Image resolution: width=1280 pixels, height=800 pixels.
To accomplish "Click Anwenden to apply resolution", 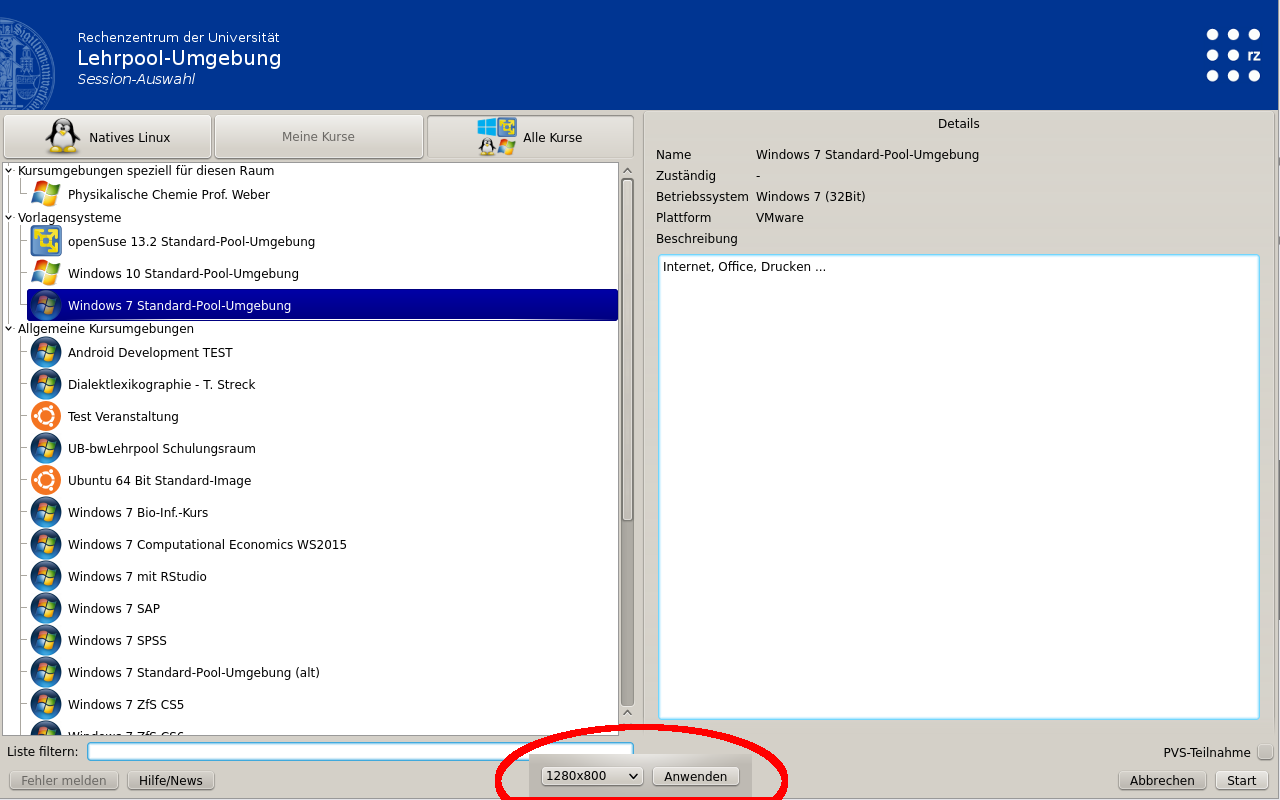I will (695, 776).
